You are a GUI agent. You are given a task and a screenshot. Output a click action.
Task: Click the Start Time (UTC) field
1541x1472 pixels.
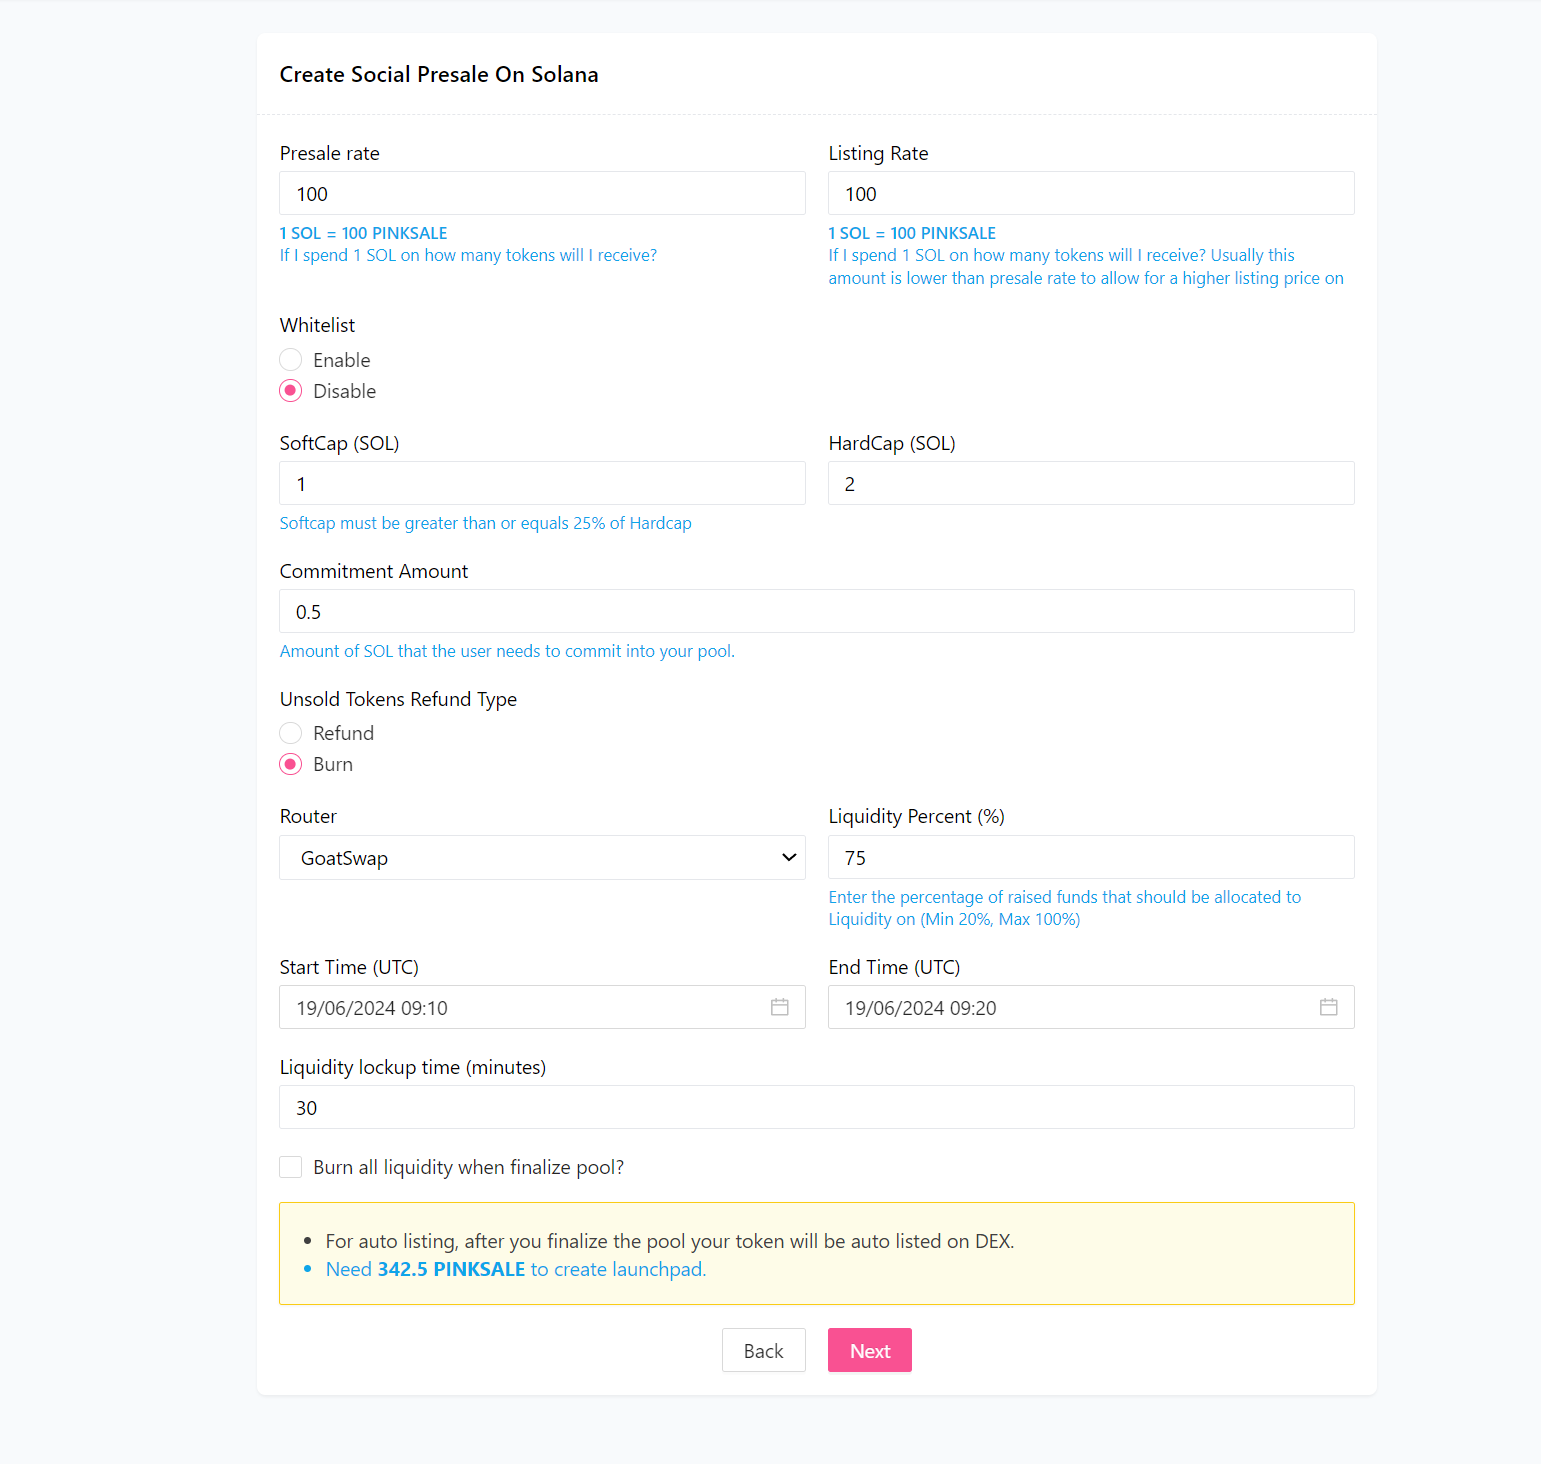[x=542, y=1007]
